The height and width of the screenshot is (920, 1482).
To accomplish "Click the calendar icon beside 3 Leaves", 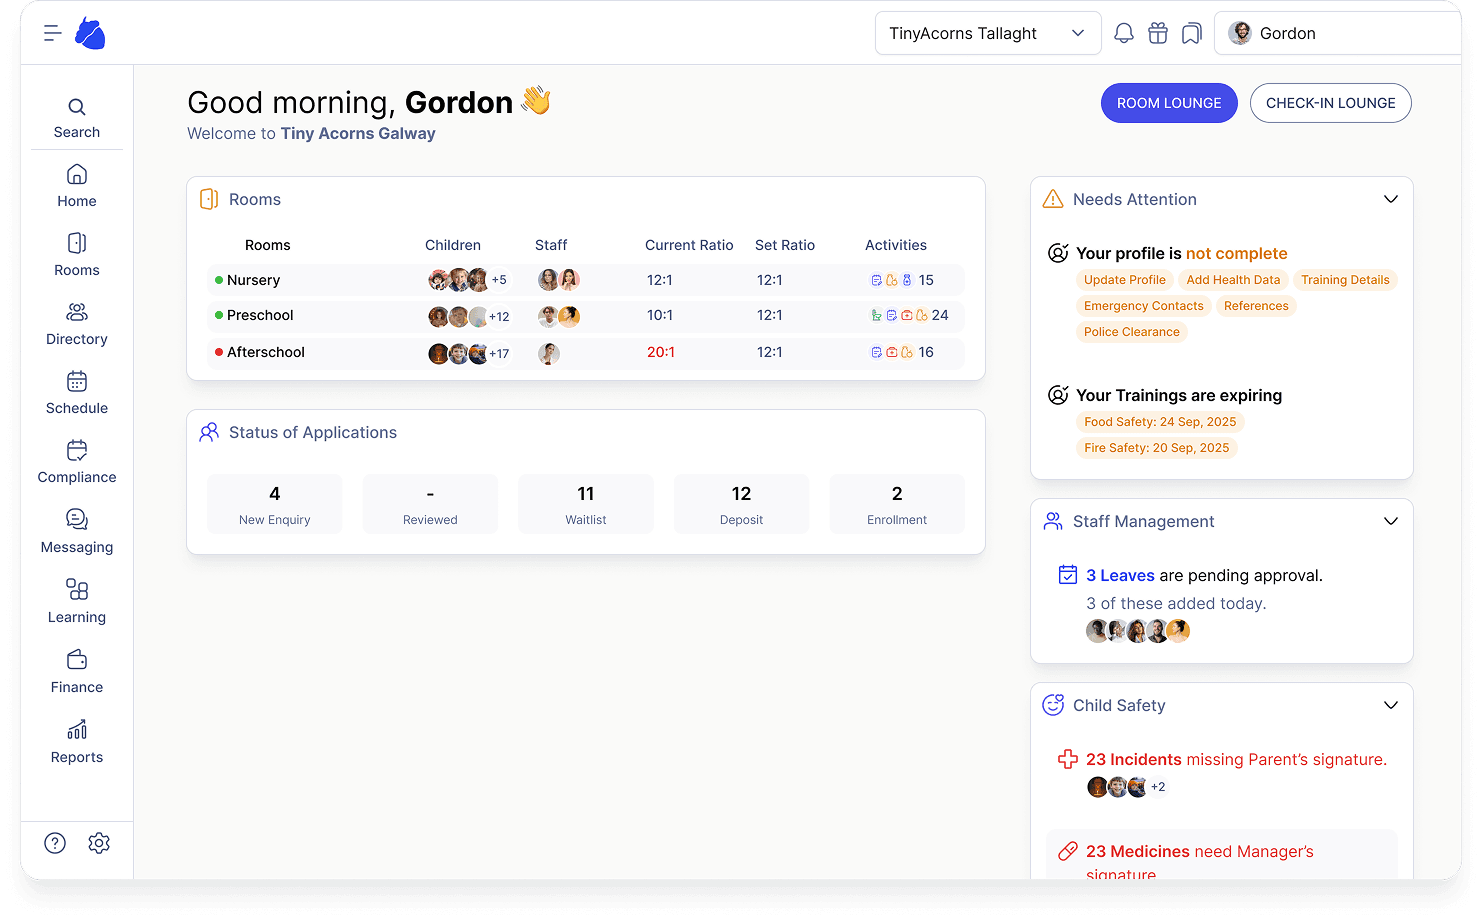I will pyautogui.click(x=1068, y=575).
